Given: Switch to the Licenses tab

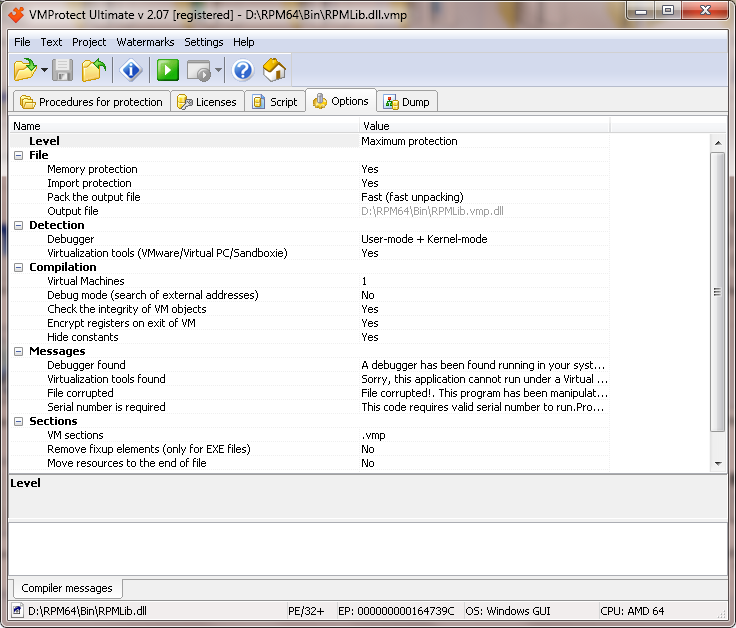Looking at the screenshot, I should click(207, 102).
